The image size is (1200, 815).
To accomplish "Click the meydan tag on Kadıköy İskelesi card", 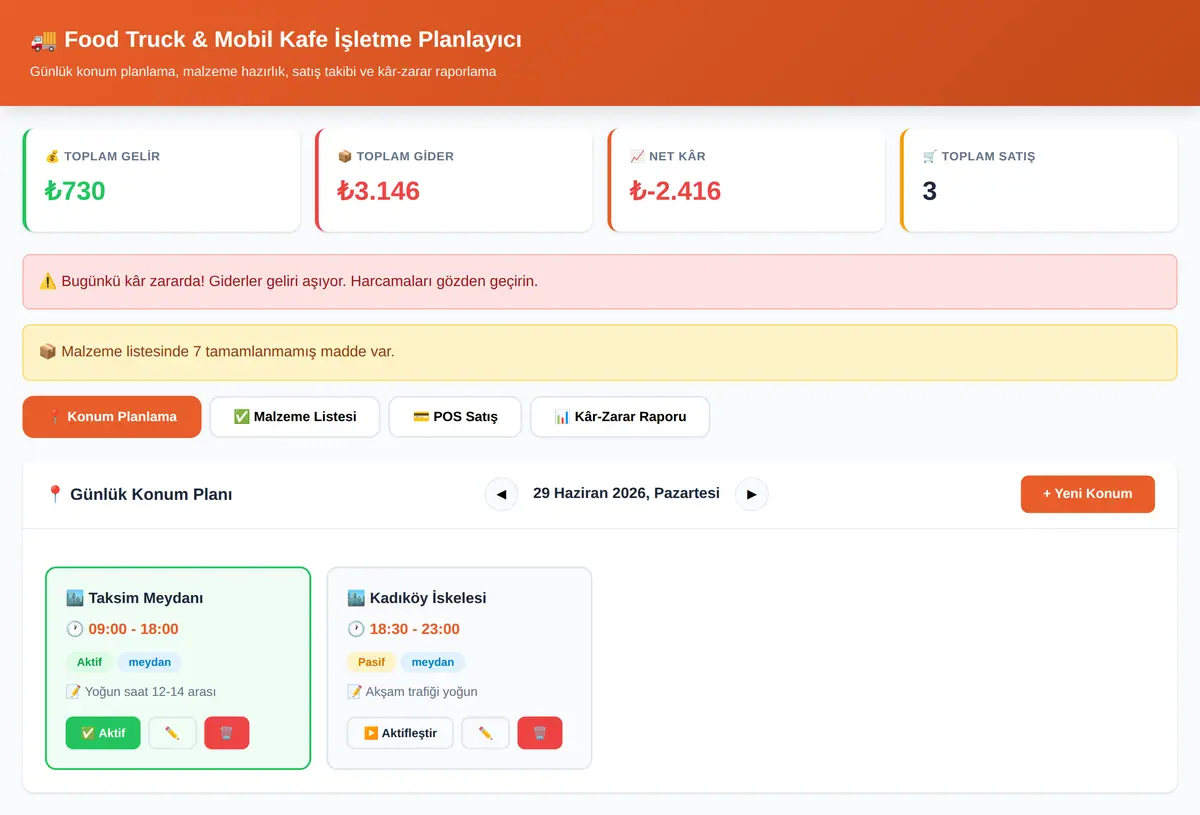I will (433, 662).
